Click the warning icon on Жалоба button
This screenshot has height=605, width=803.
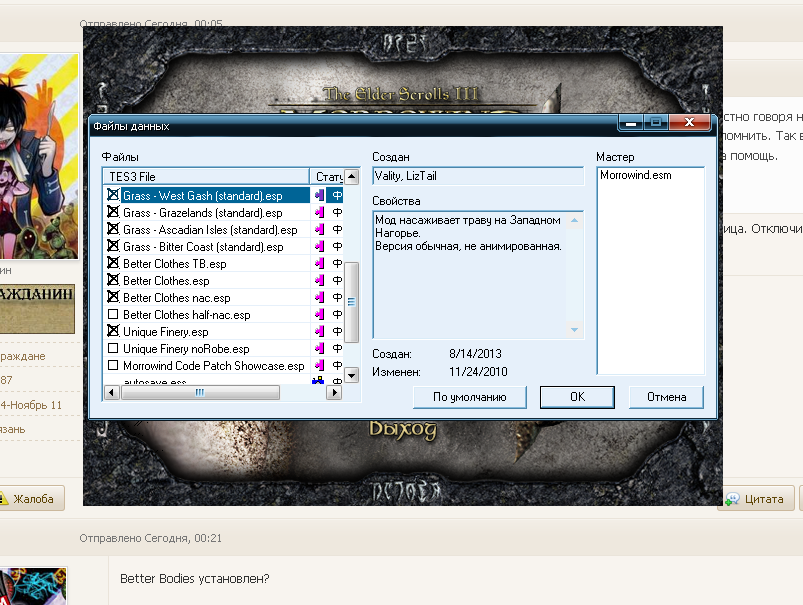click(3, 498)
